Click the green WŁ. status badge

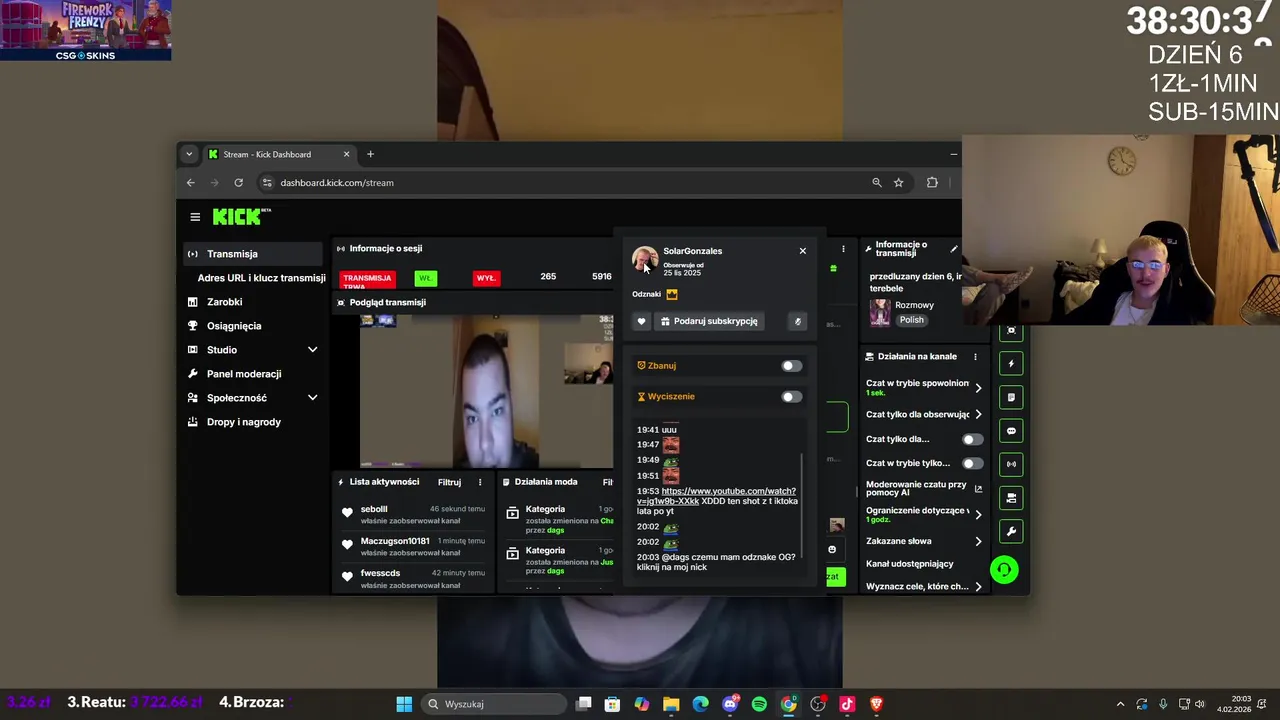click(425, 278)
